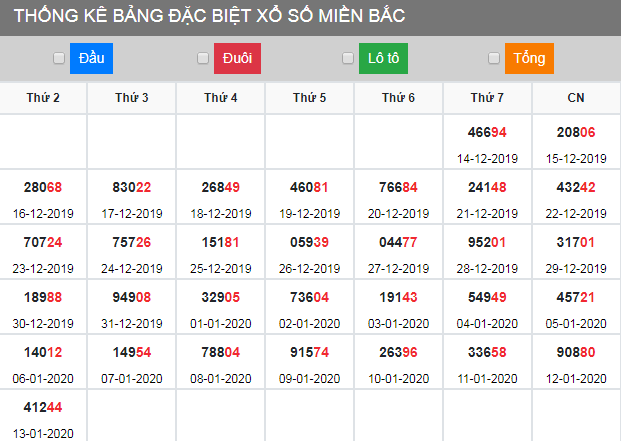Click result 32905 for 01-01-2020
This screenshot has width=621, height=441.
click(220, 297)
